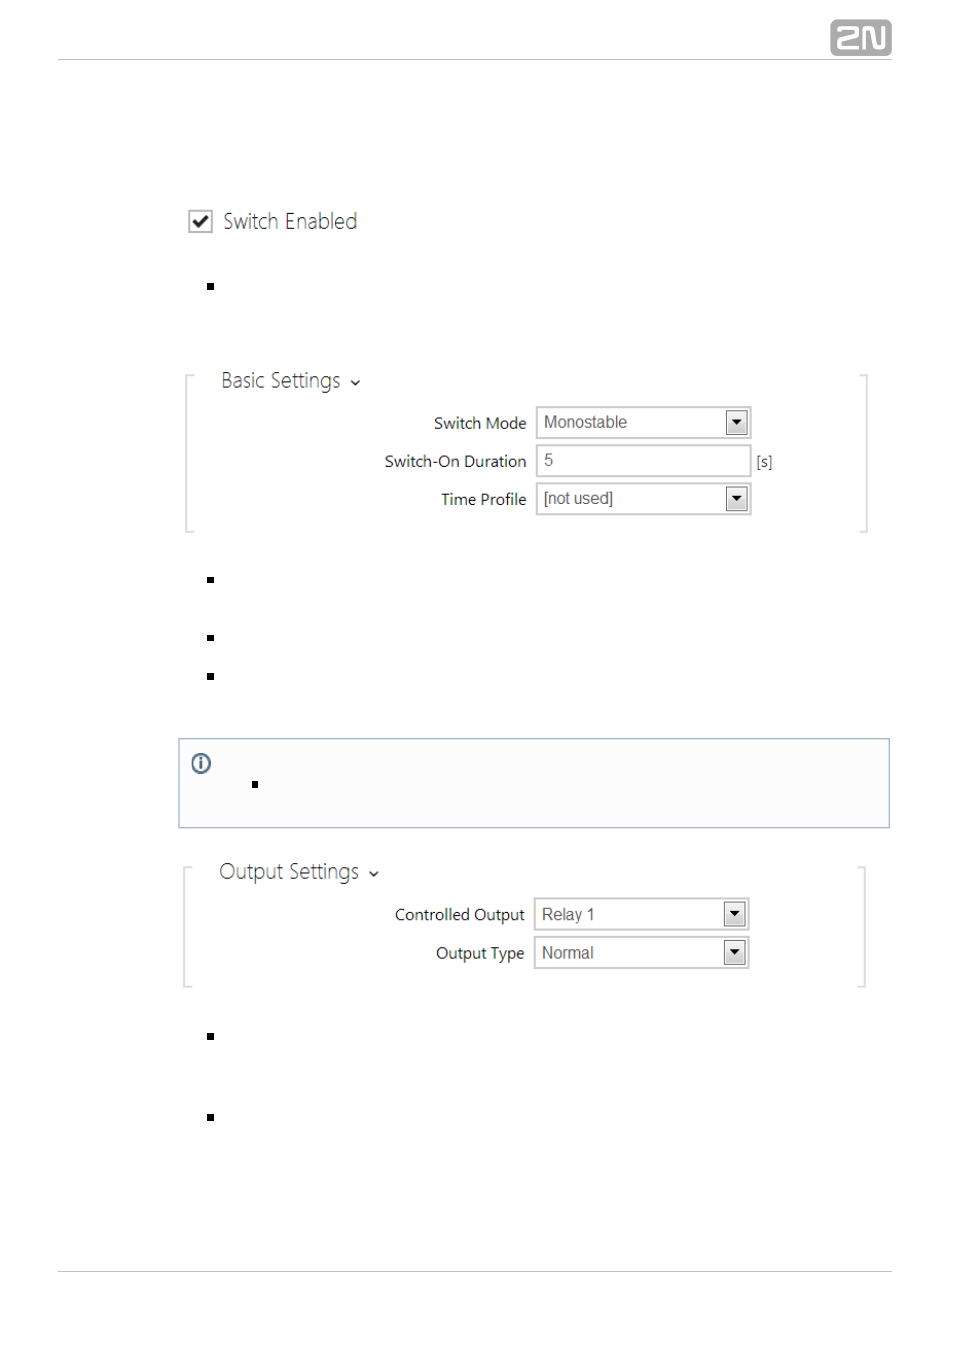Click the Switch Mode label
The width and height of the screenshot is (954, 1350).
tap(480, 423)
